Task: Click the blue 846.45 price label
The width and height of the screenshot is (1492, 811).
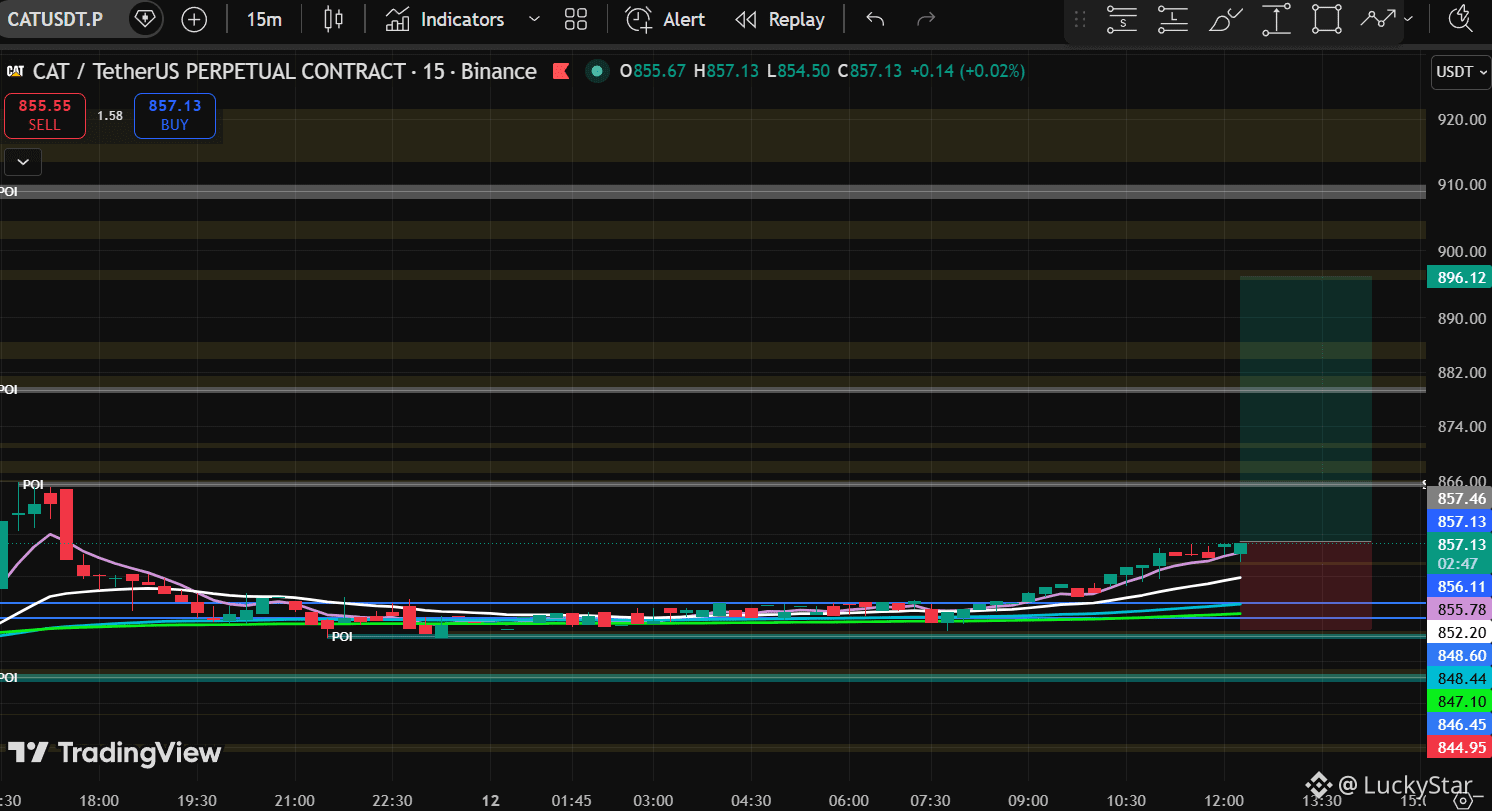Action: (1461, 724)
